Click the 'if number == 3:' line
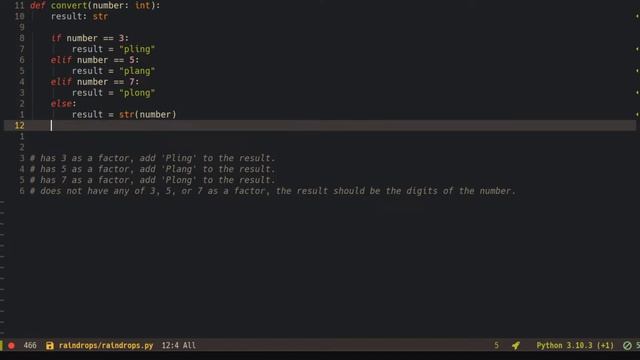 90,38
